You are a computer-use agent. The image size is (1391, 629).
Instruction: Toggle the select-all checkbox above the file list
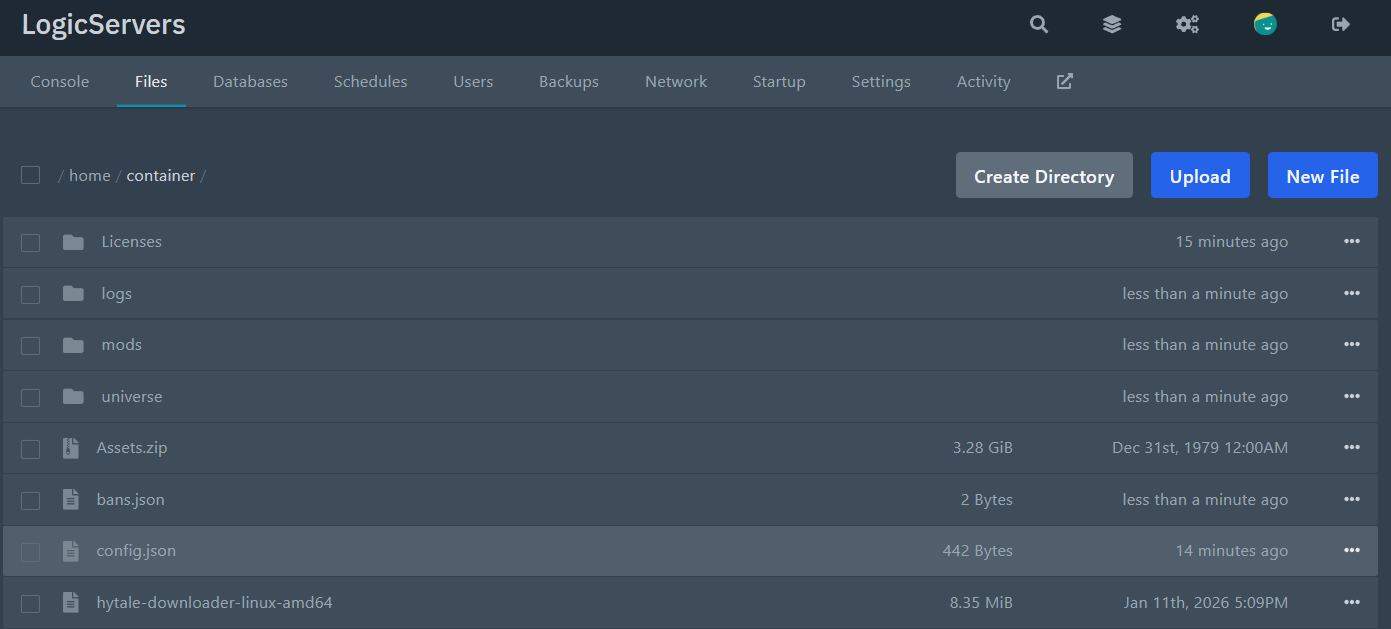[x=30, y=174]
